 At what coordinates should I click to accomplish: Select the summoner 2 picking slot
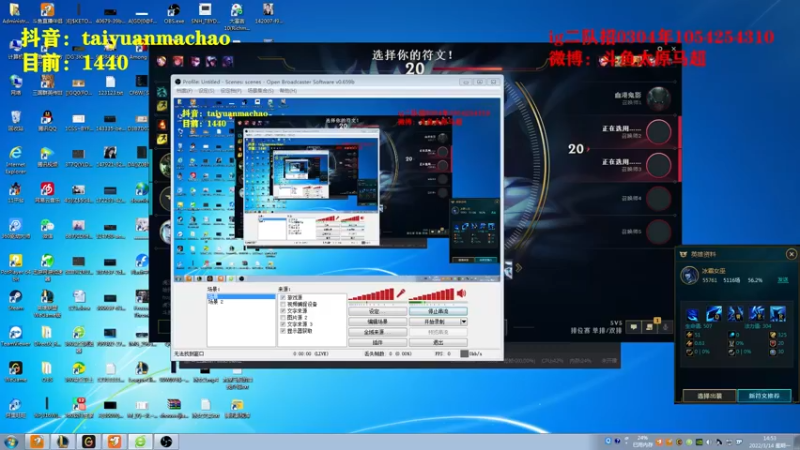point(658,132)
